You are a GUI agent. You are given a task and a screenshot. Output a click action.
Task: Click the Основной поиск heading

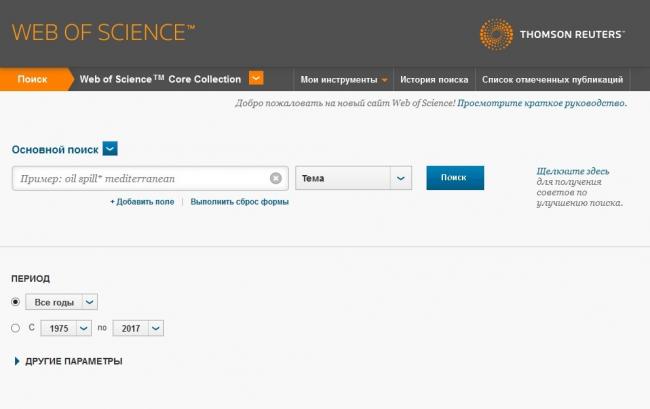55,150
